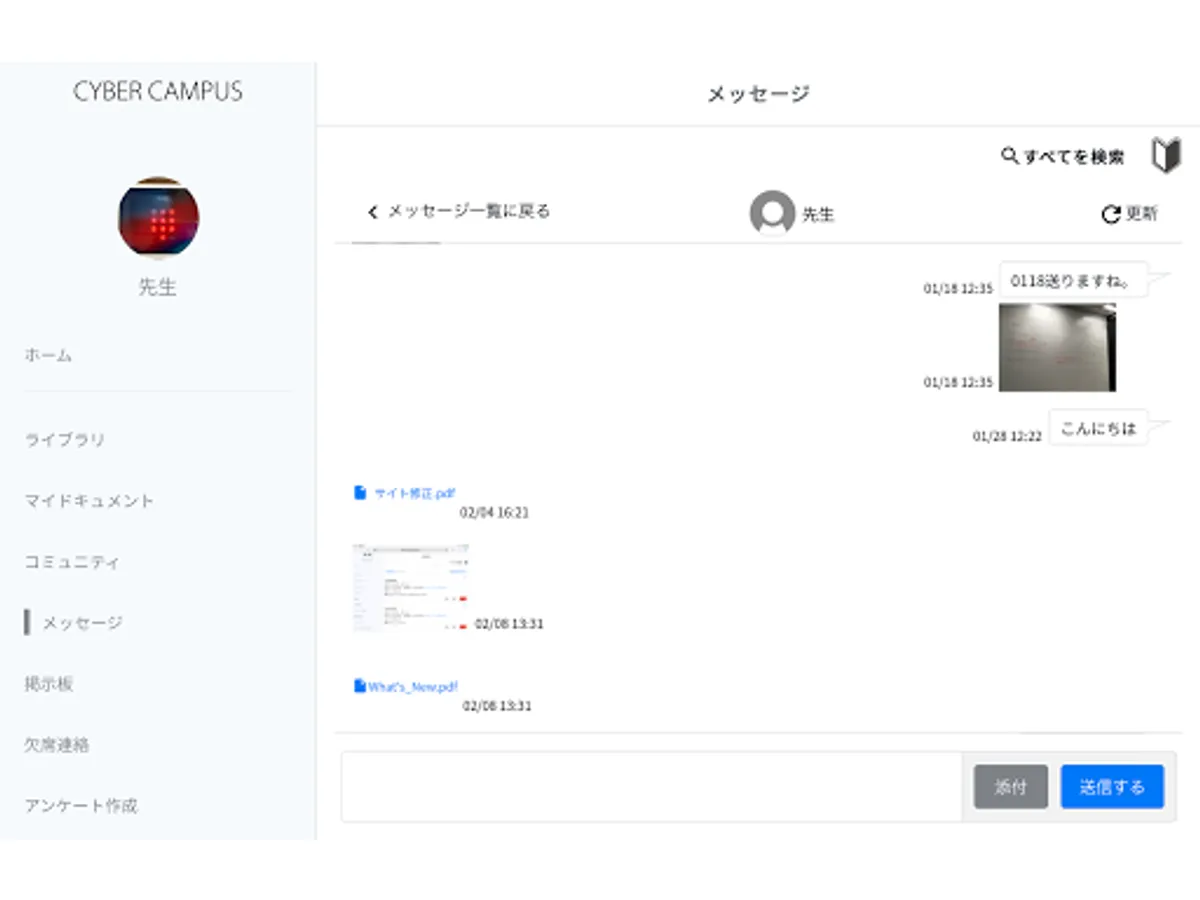The height and width of the screenshot is (900, 1200).
Task: Click the 送信する send button
Action: tap(1112, 787)
